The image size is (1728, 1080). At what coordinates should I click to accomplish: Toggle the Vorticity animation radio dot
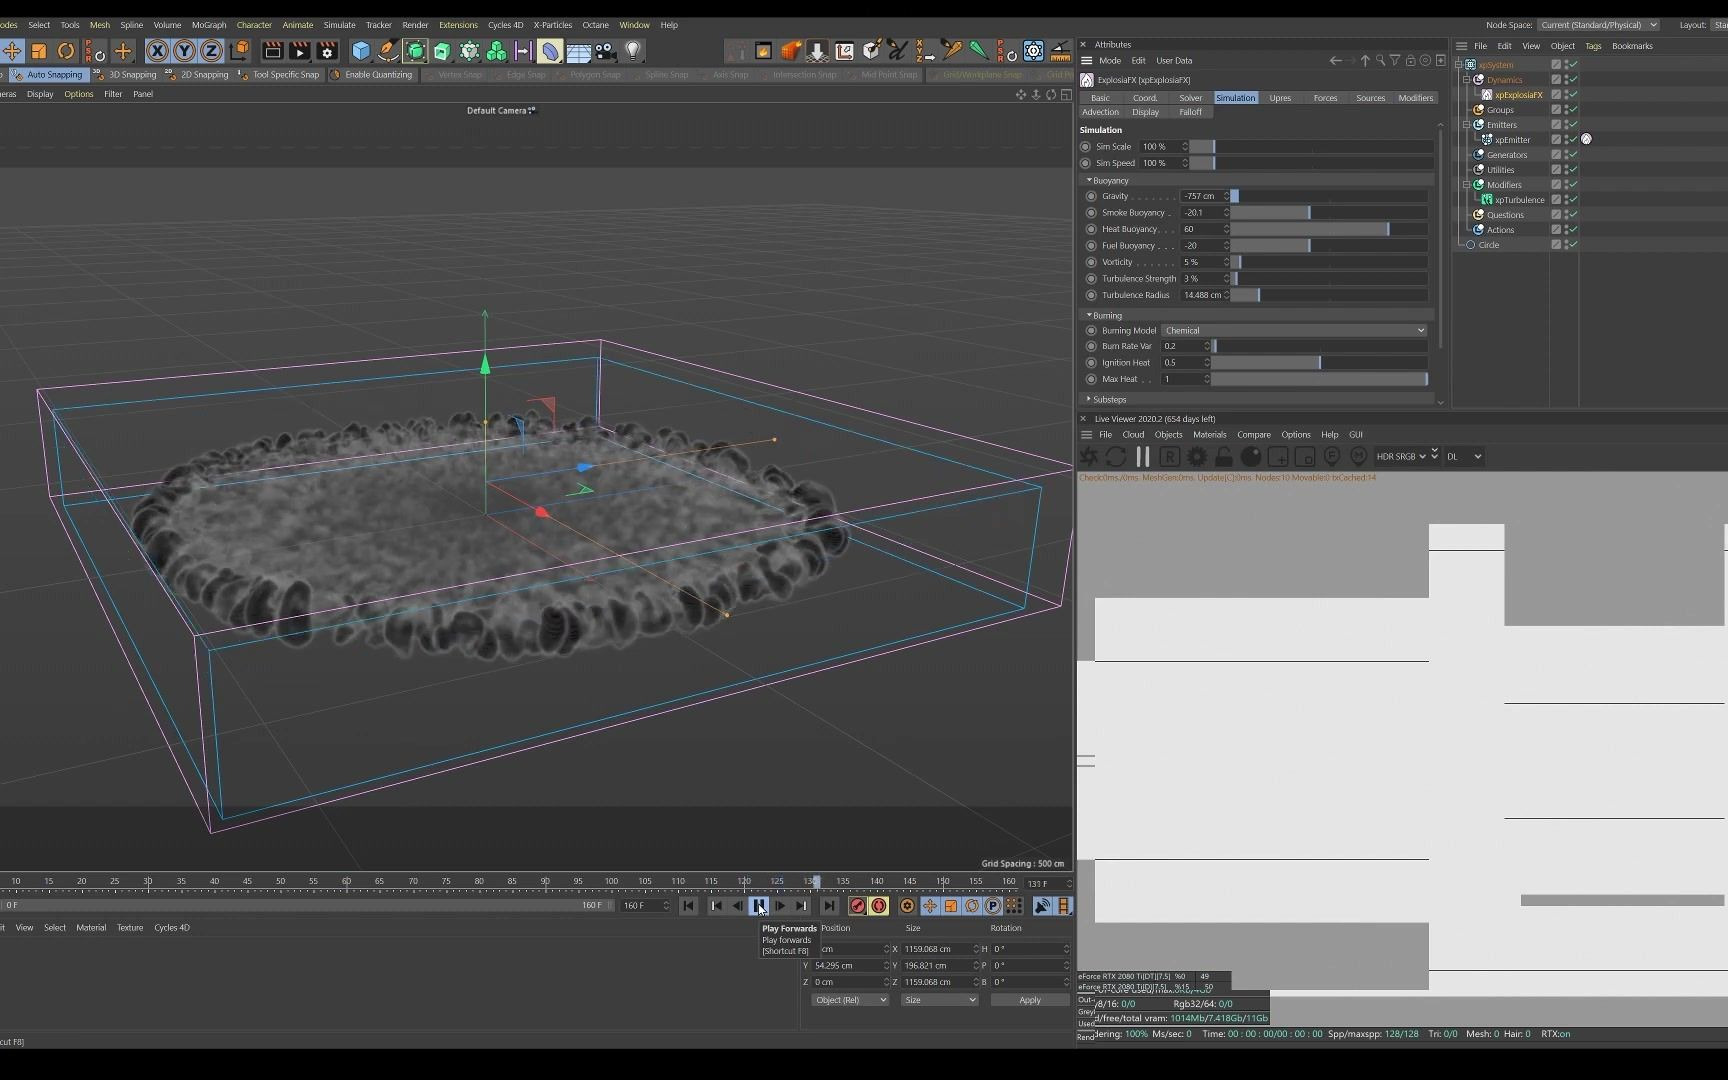pyautogui.click(x=1091, y=262)
